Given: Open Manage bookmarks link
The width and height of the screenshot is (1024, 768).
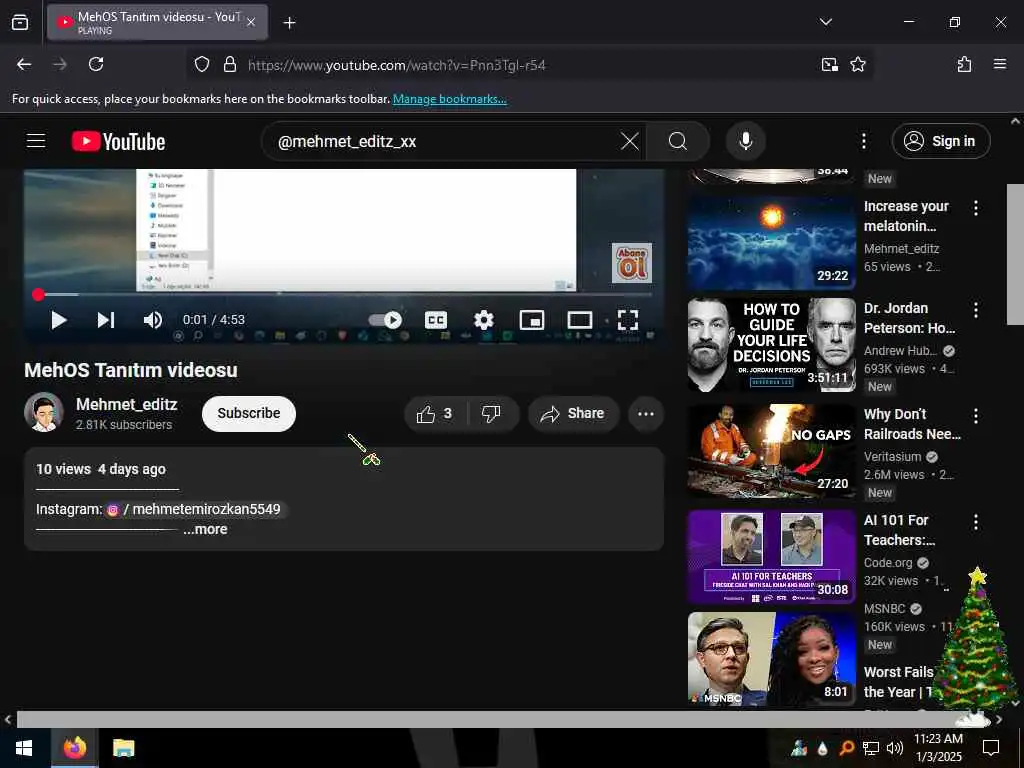Looking at the screenshot, I should (x=449, y=99).
